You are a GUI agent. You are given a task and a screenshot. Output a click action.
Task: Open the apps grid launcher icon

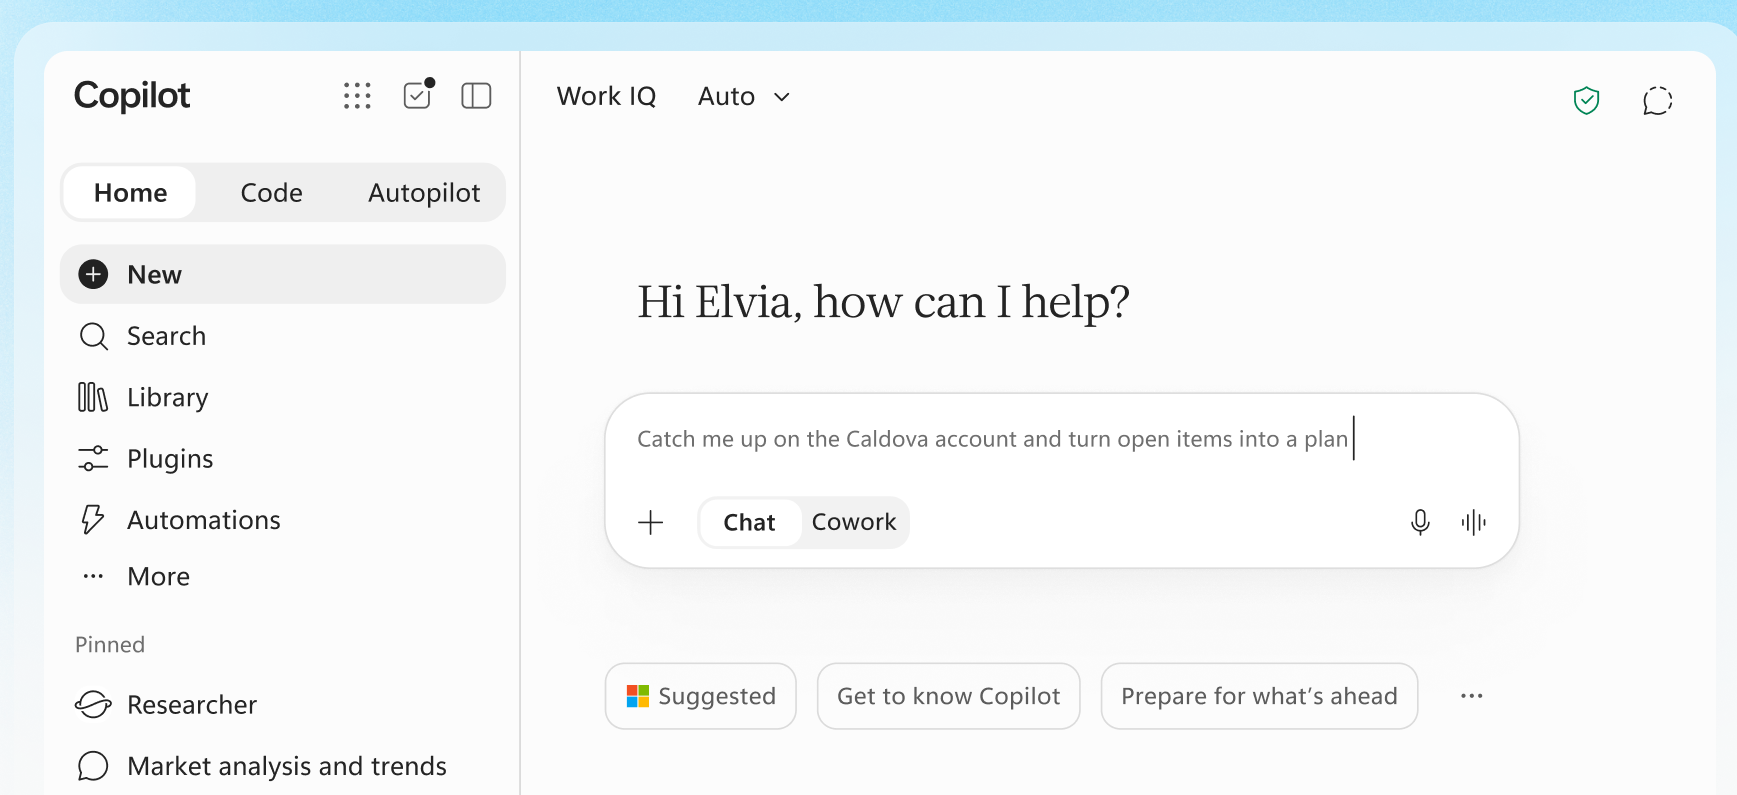(x=357, y=96)
